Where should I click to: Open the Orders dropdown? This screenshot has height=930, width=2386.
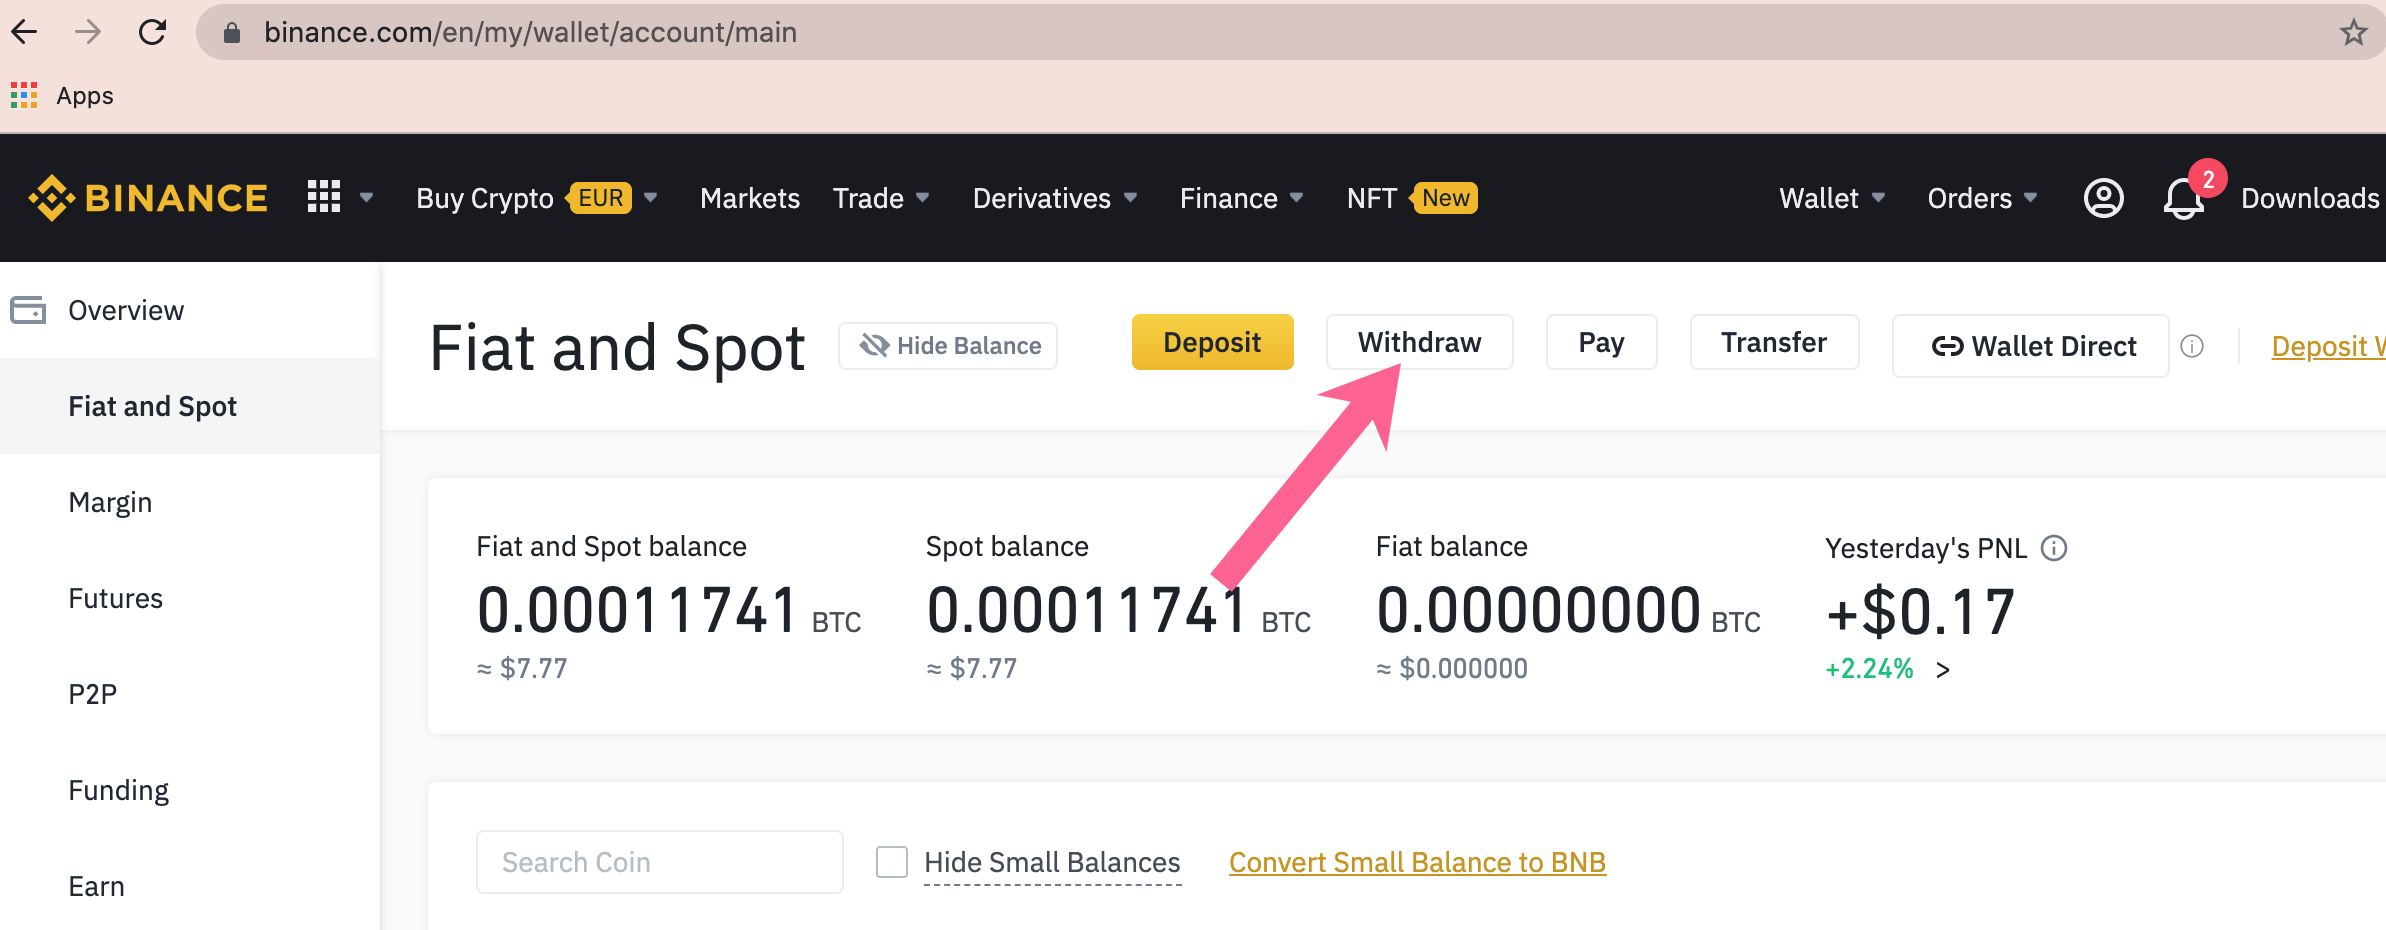pyautogui.click(x=1982, y=198)
